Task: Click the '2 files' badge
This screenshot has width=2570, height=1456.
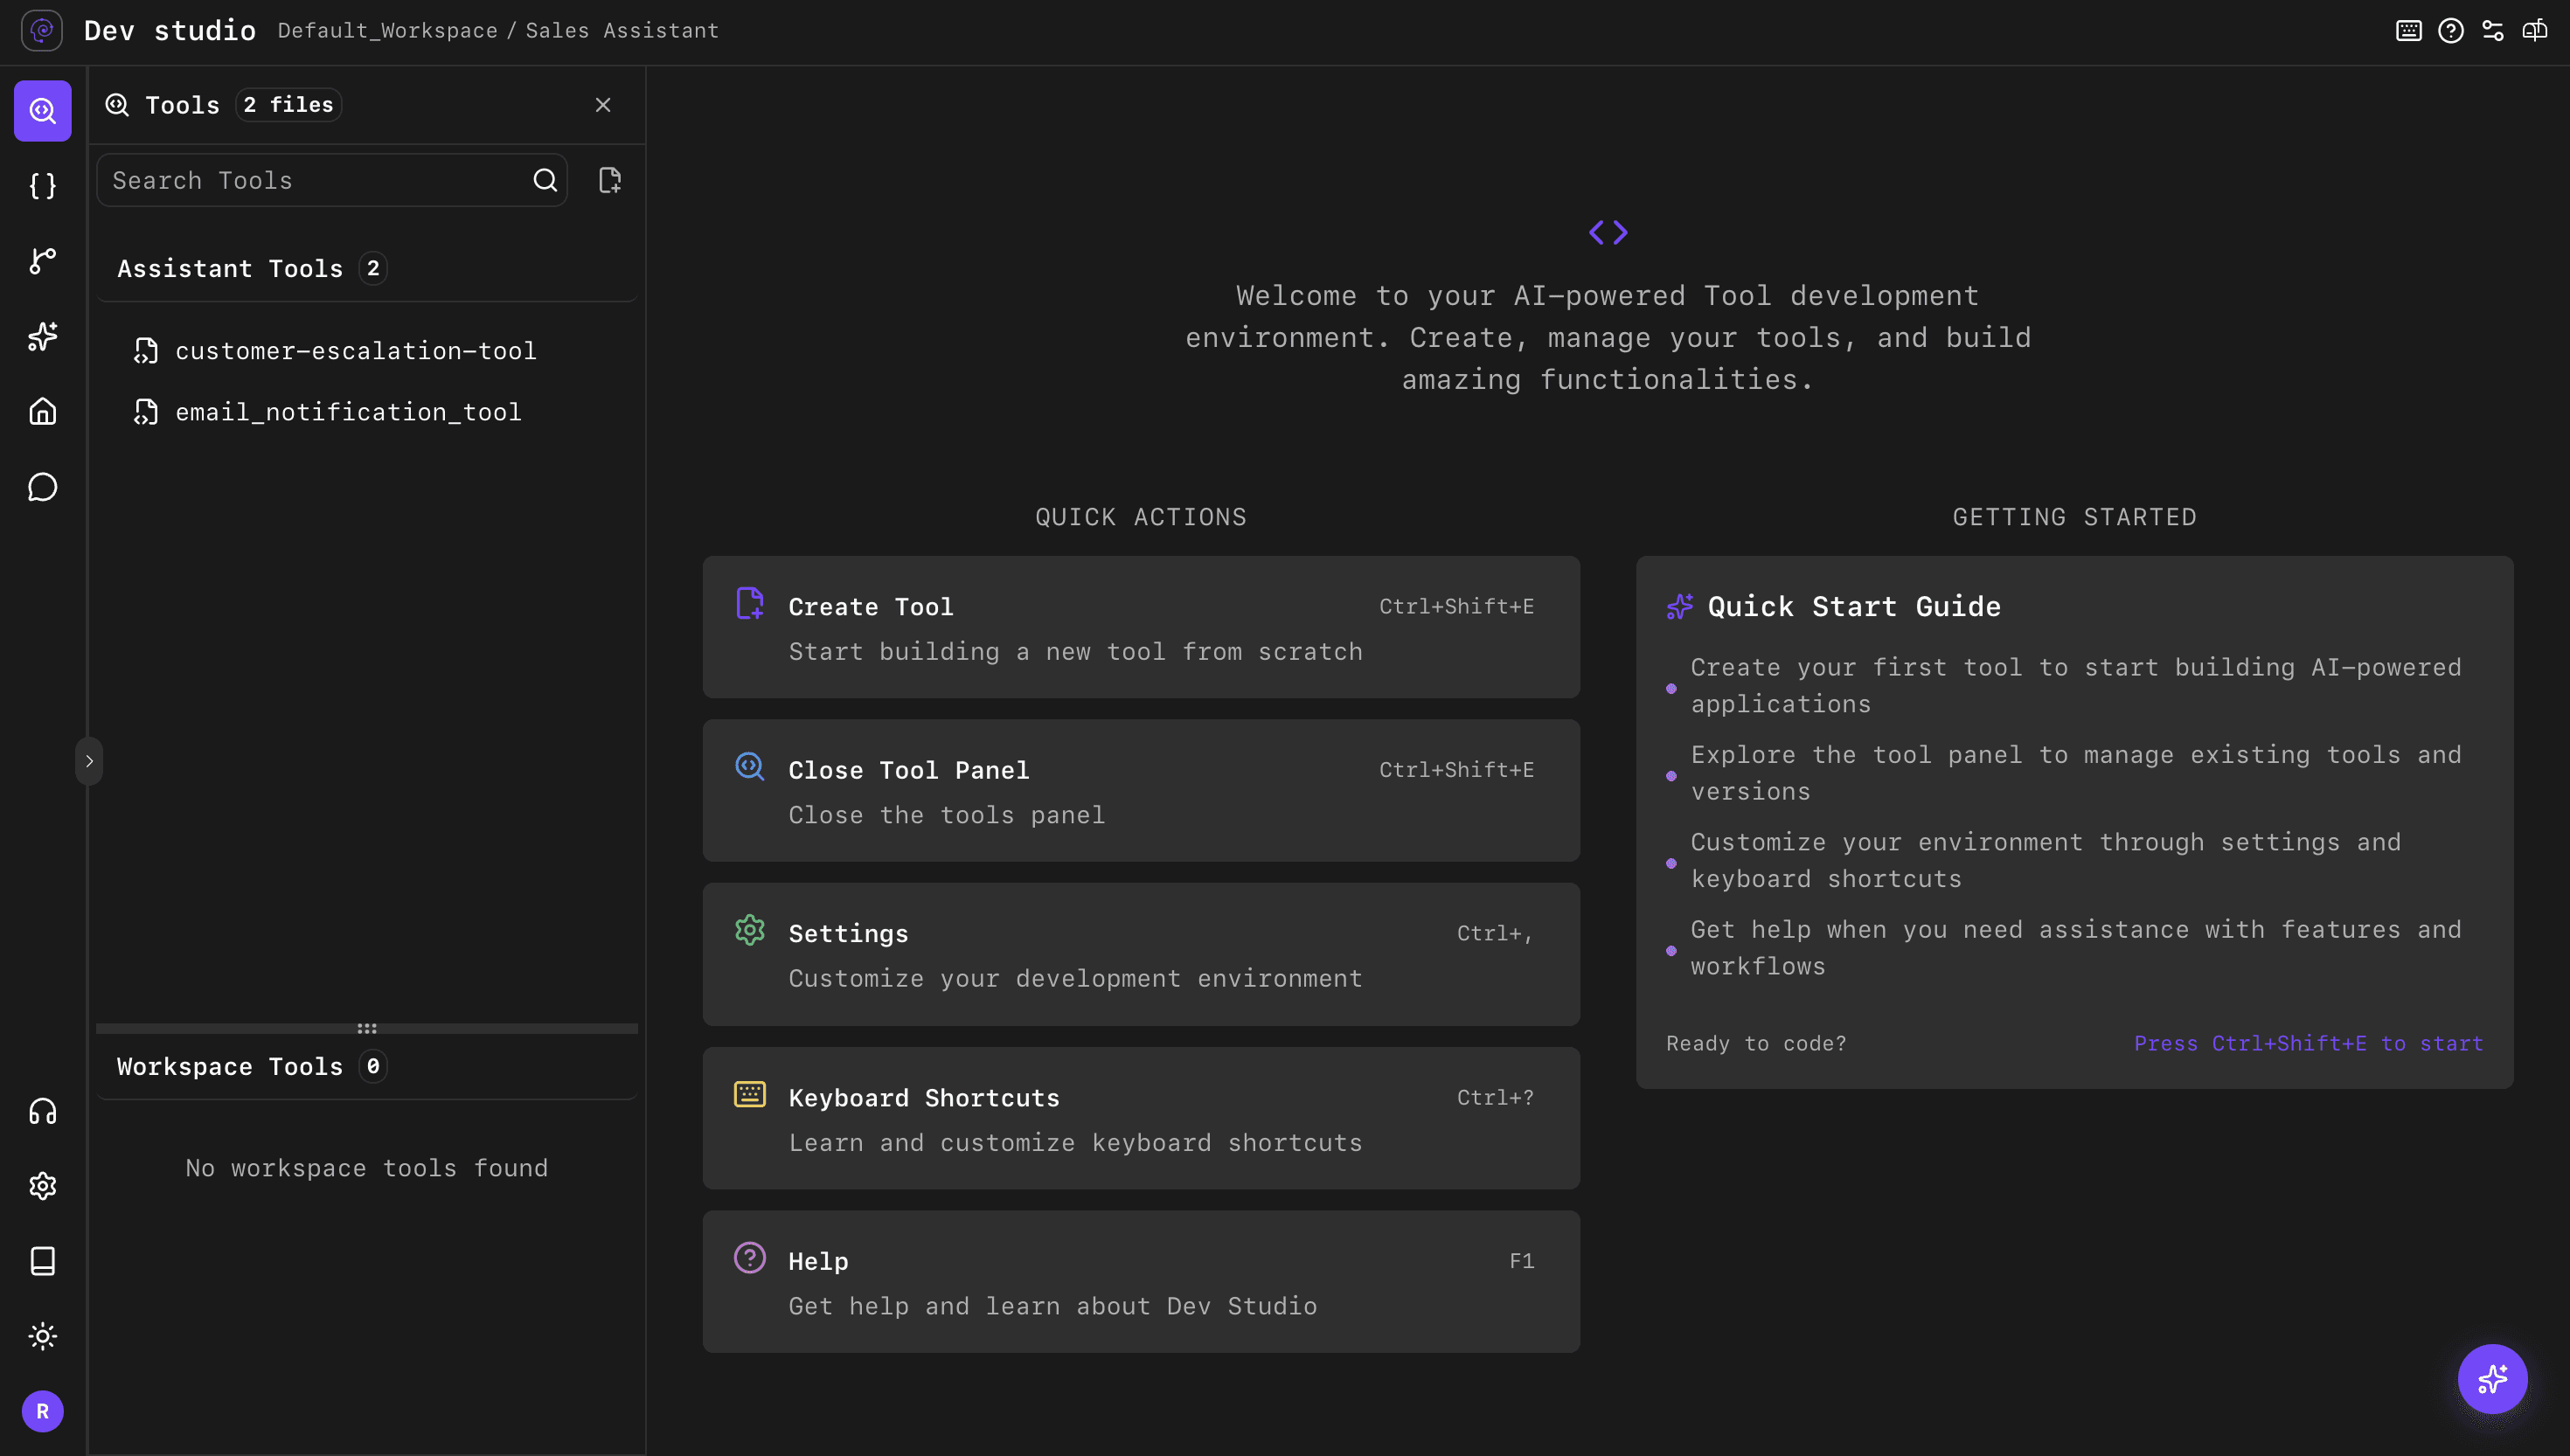Action: (288, 105)
